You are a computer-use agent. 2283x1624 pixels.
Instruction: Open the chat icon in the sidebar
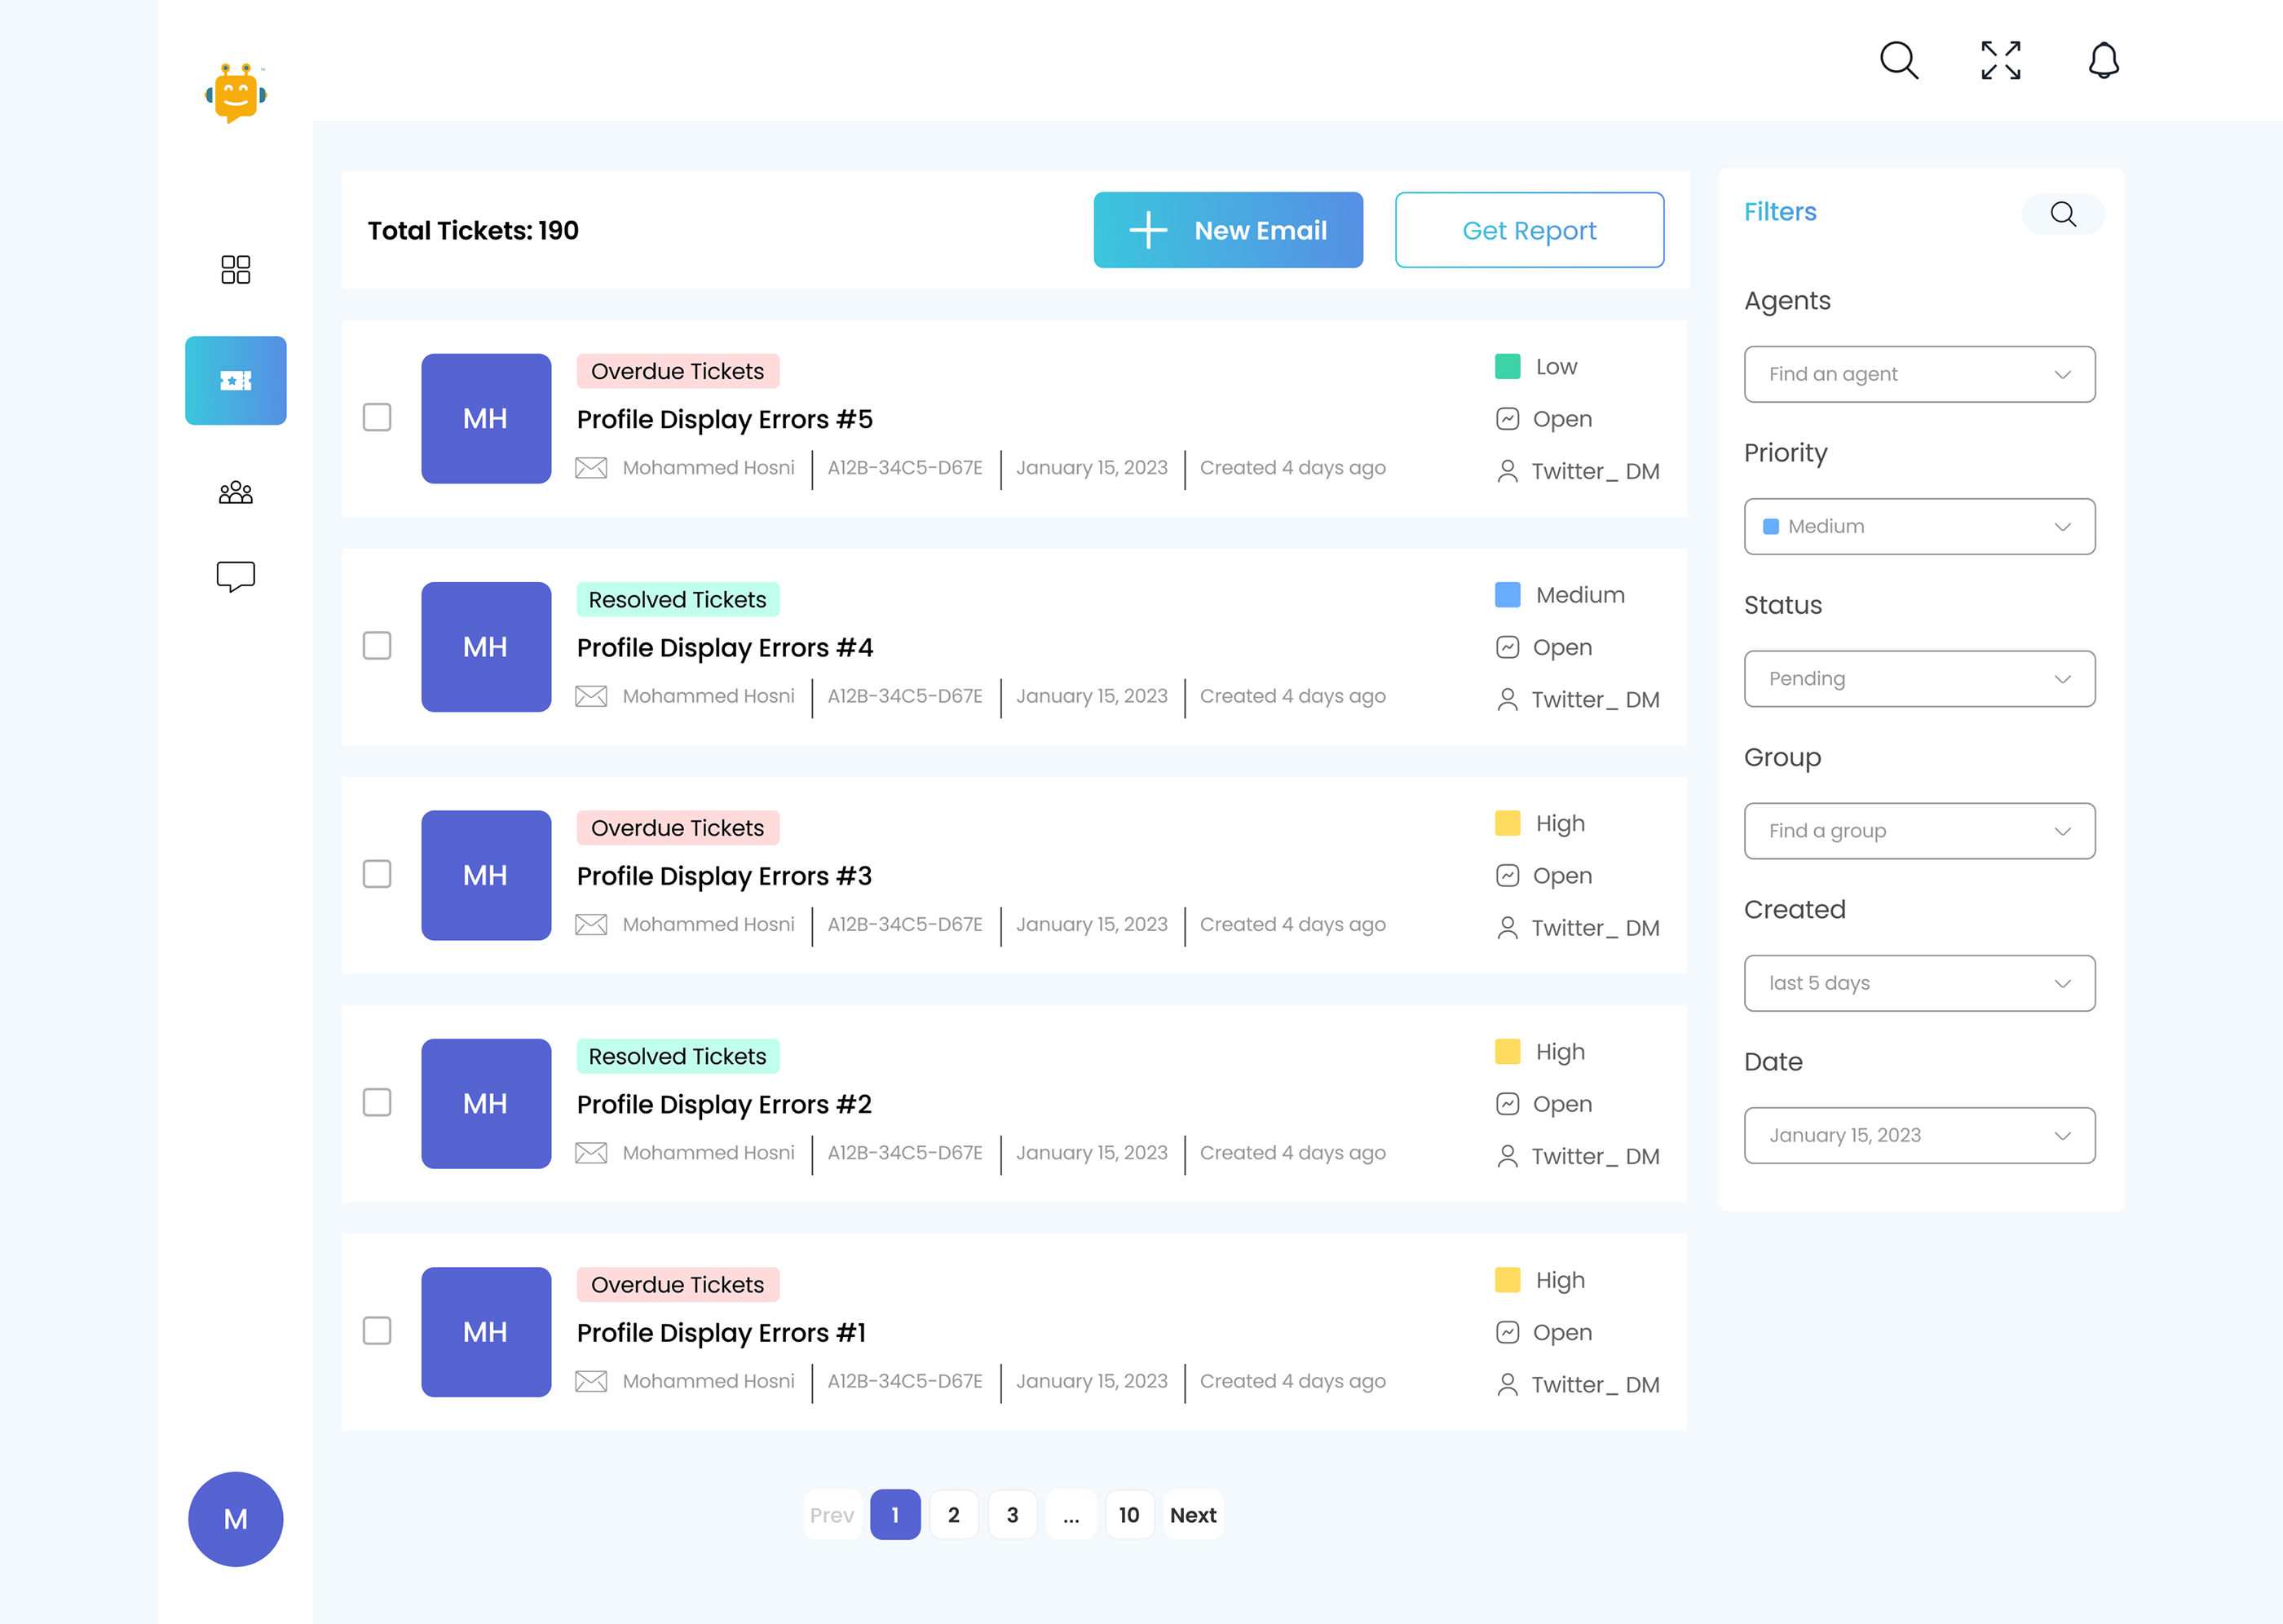235,575
